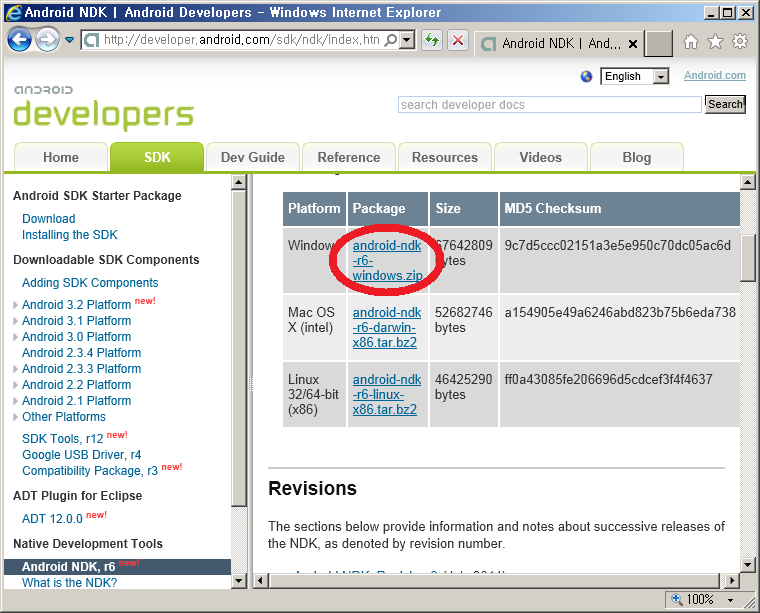The image size is (760, 613).
Task: Open the address bar autocomplete dropdown
Action: 408,40
